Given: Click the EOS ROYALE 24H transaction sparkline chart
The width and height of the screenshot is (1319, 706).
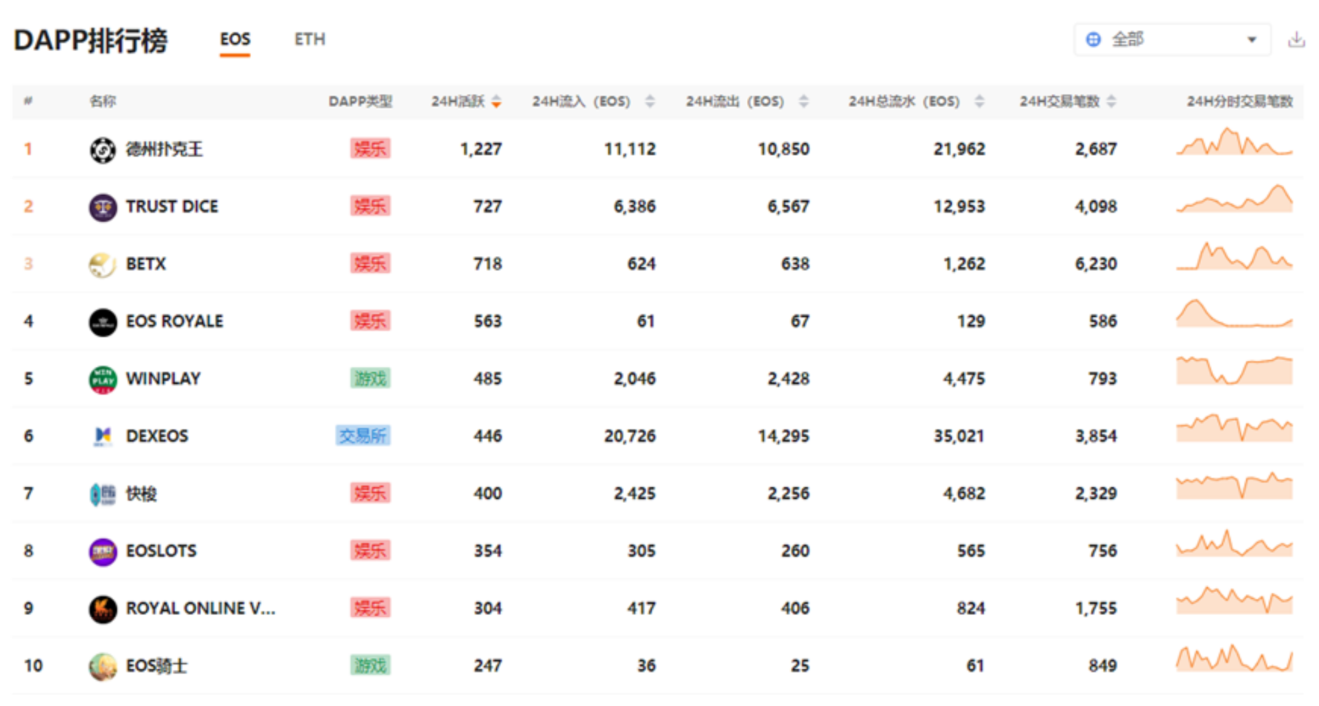Looking at the screenshot, I should 1235,314.
